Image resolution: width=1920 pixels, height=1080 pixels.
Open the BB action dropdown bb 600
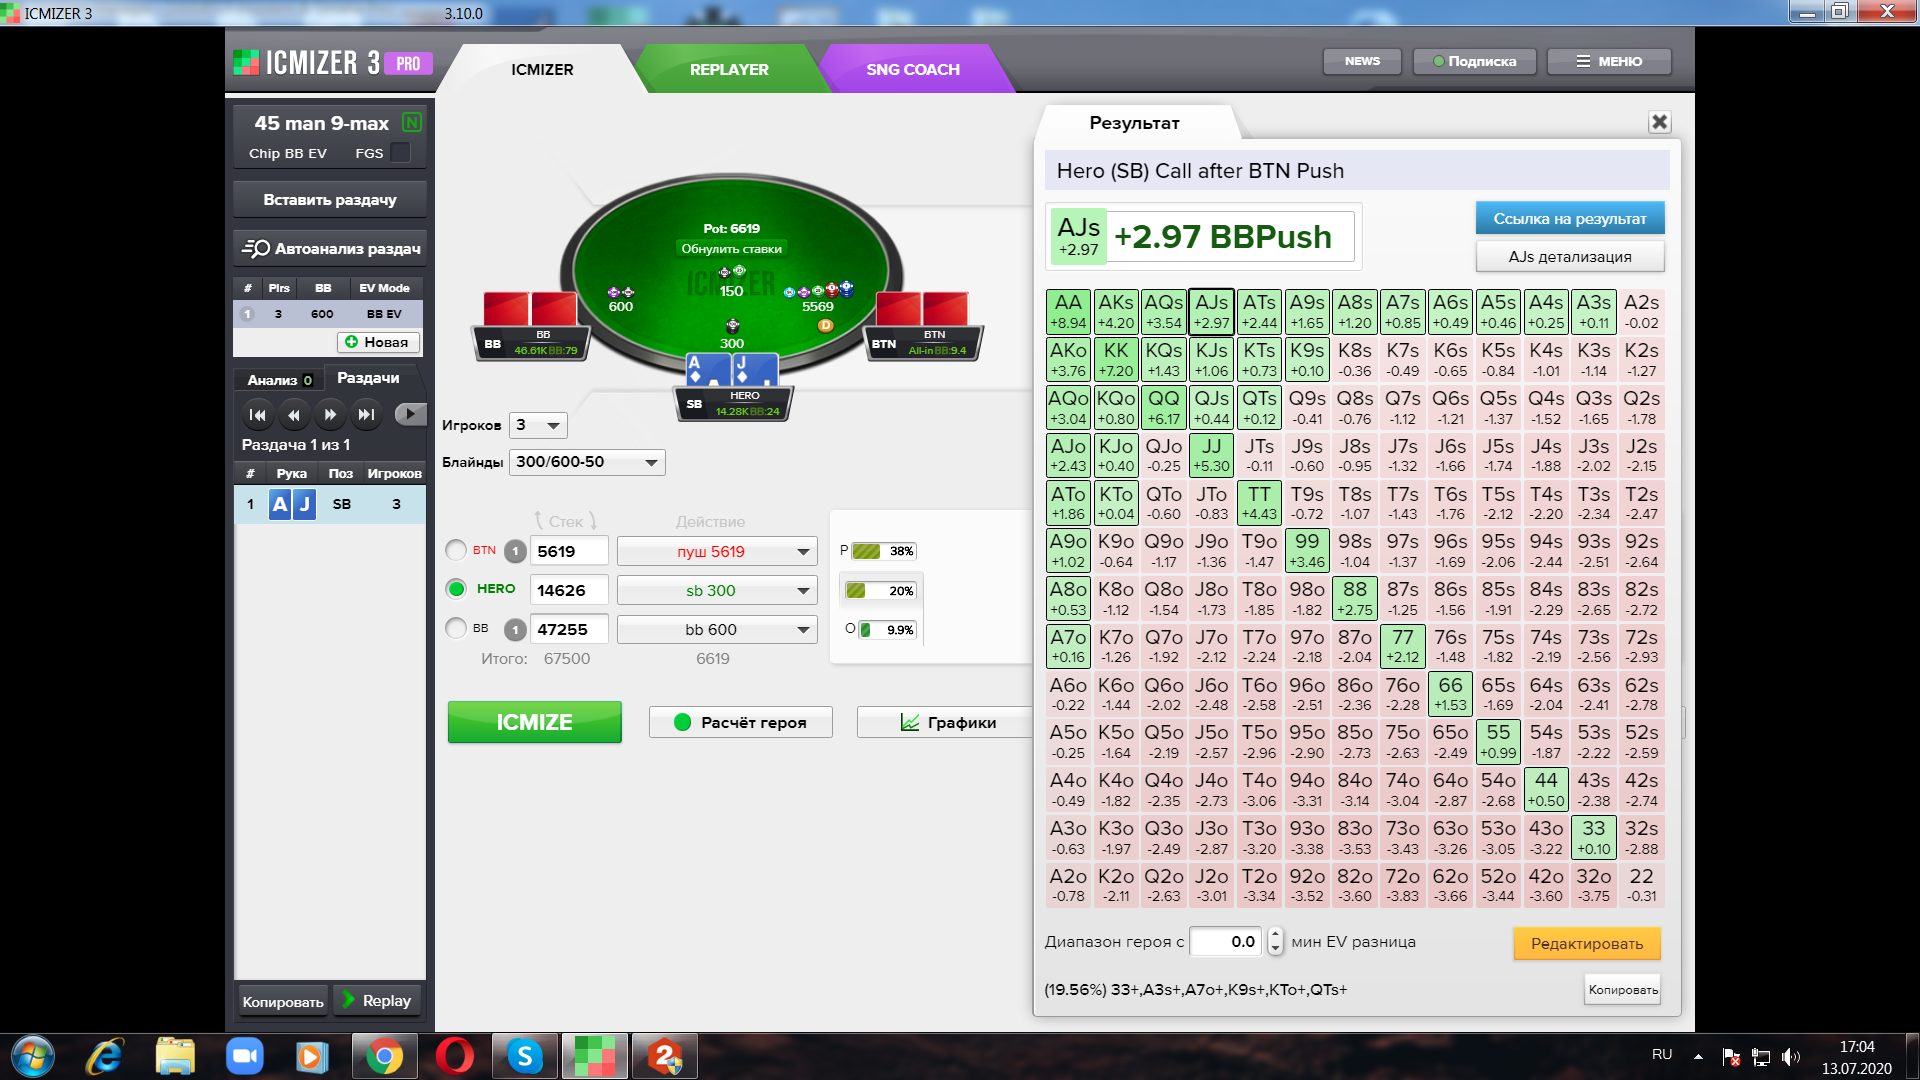click(x=717, y=629)
